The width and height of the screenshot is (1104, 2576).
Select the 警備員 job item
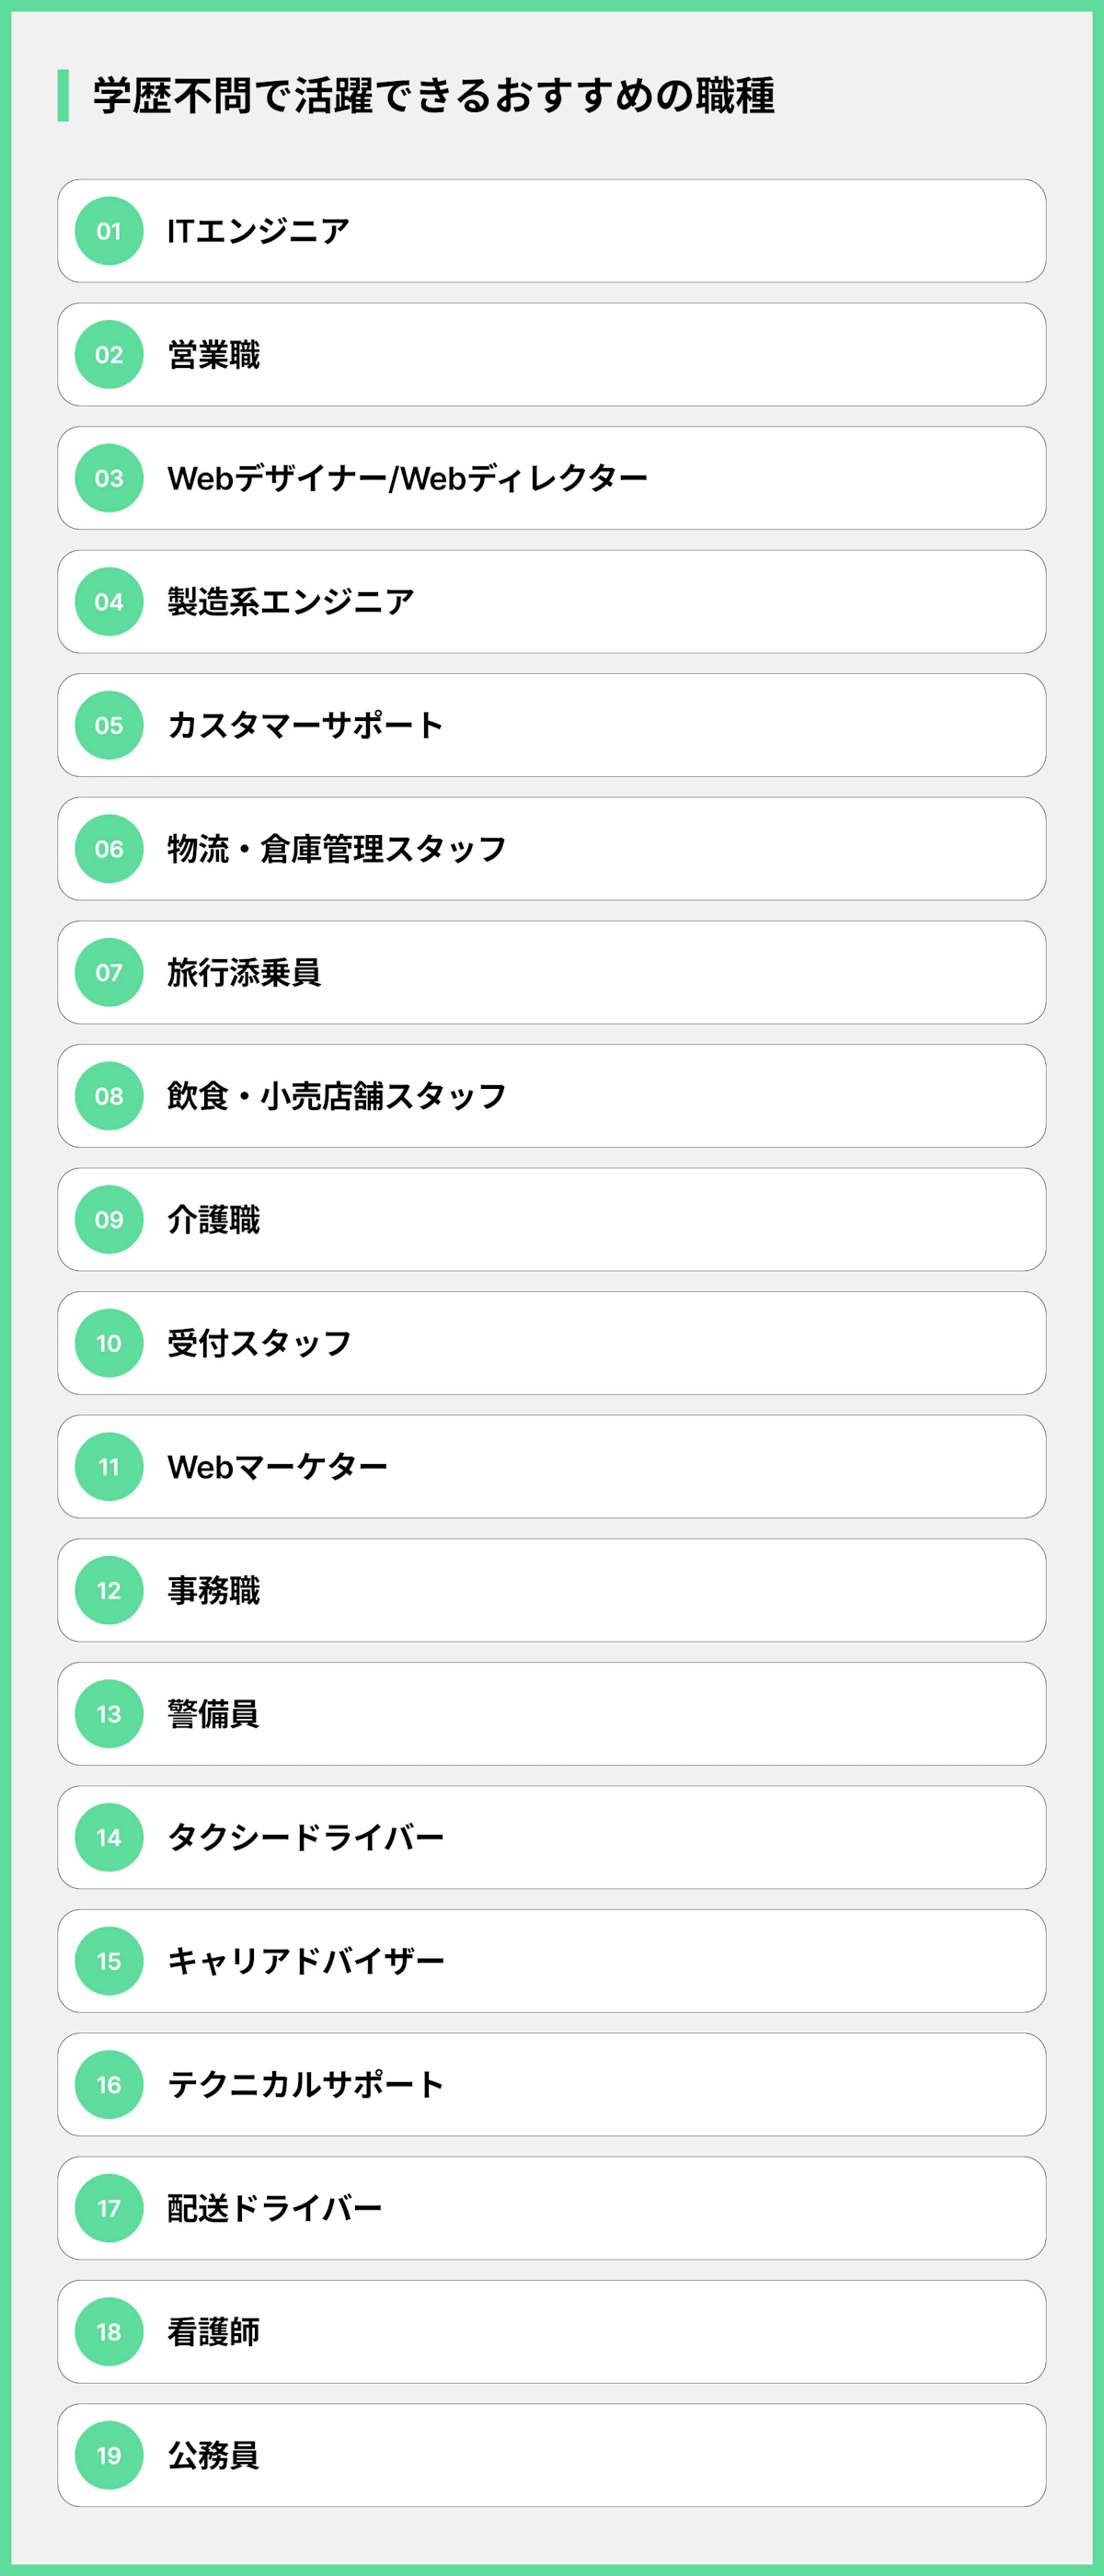[x=214, y=1714]
